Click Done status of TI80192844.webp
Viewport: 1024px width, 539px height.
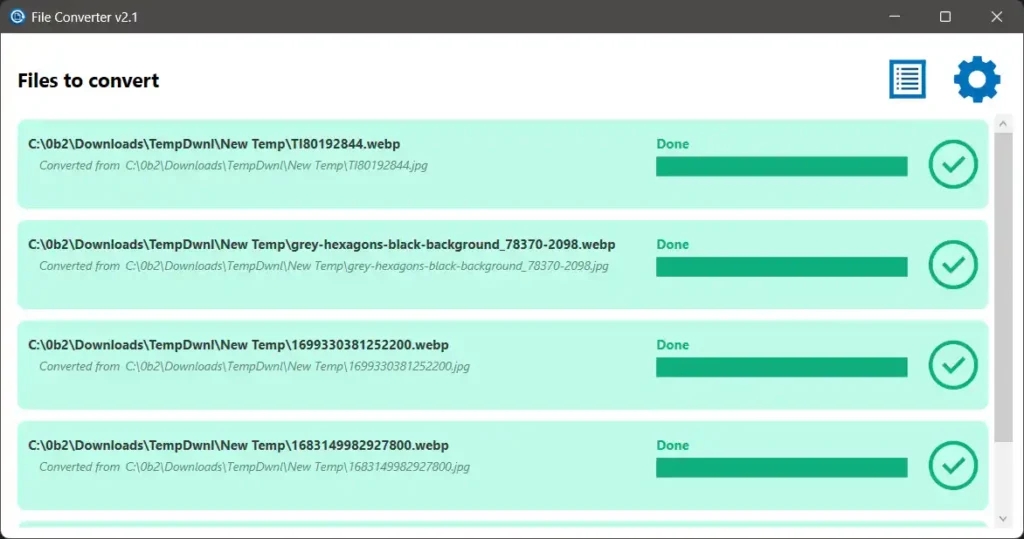[x=673, y=144]
